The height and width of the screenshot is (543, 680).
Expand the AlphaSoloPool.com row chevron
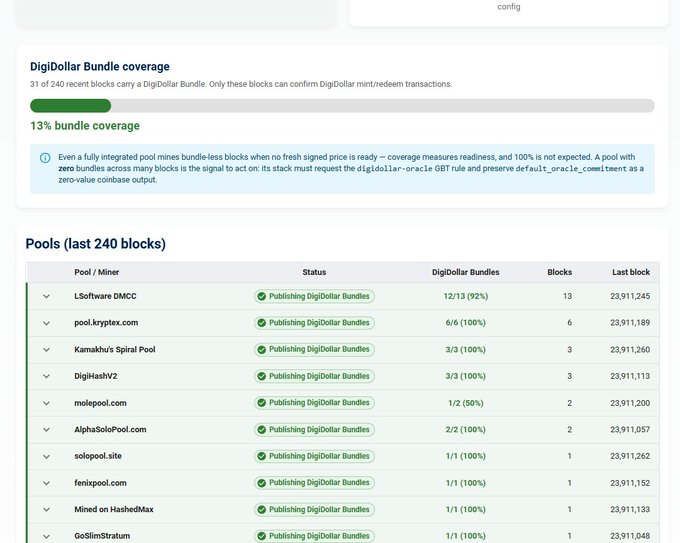coord(46,430)
